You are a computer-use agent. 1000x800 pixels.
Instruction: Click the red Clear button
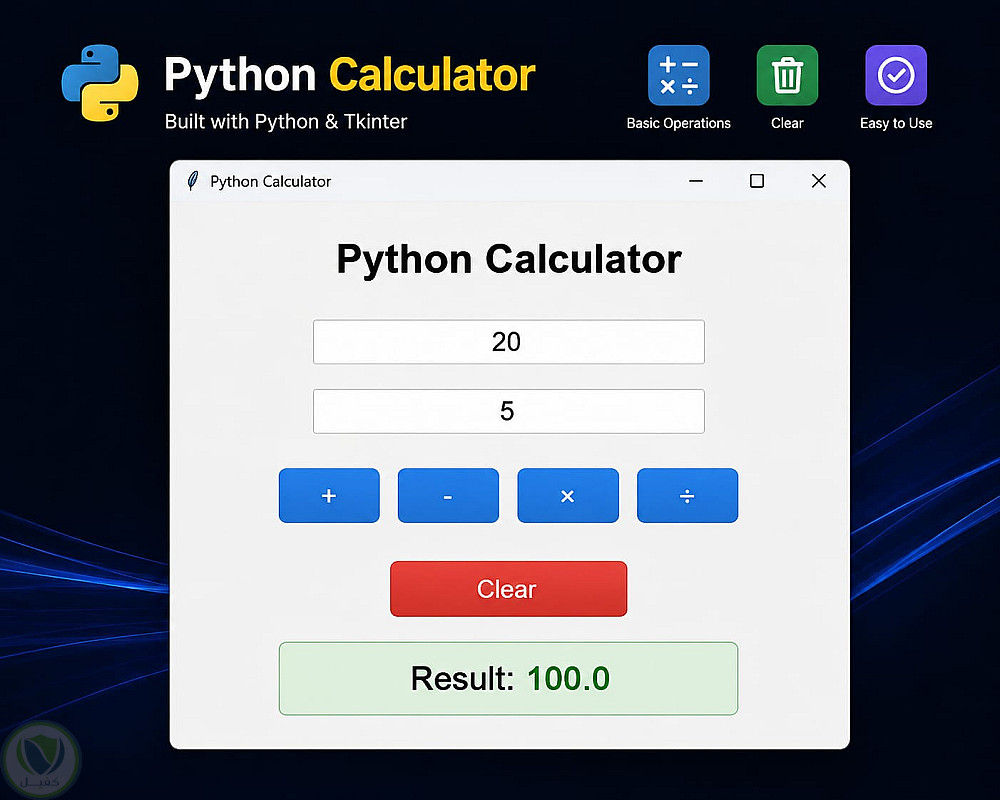click(508, 589)
